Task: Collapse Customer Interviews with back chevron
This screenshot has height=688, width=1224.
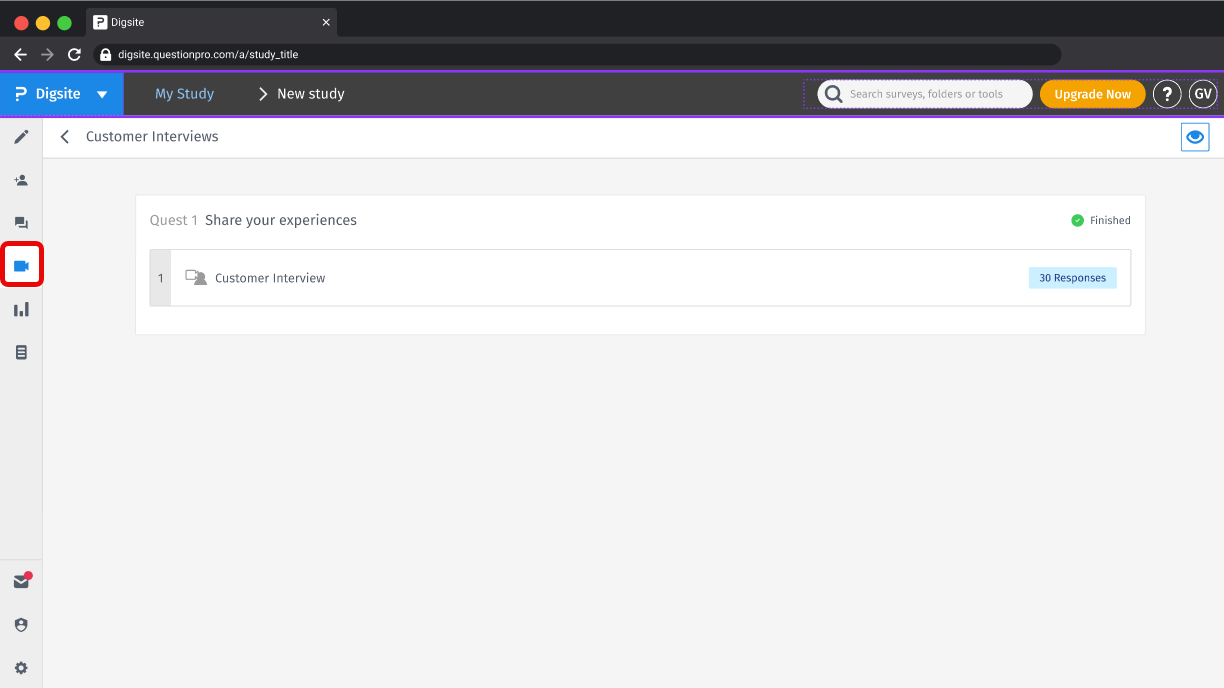Action: pyautogui.click(x=64, y=136)
